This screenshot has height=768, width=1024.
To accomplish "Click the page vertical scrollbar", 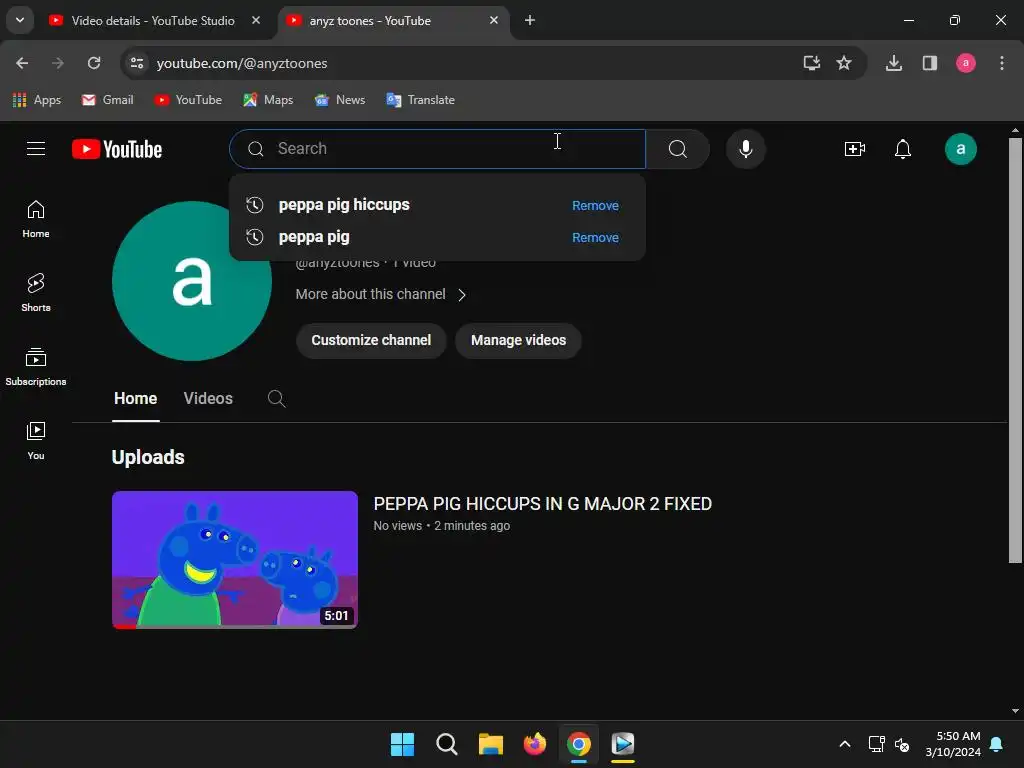I will pos(1015,350).
